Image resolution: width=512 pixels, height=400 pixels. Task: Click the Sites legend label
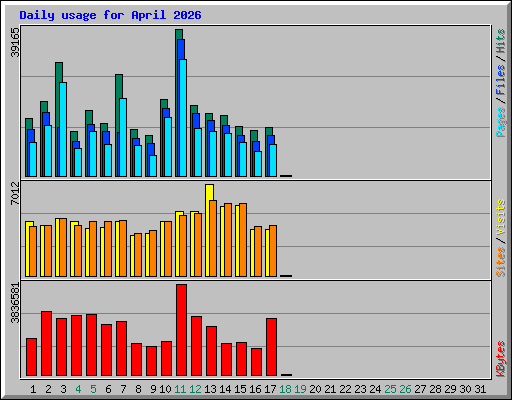[x=501, y=262]
